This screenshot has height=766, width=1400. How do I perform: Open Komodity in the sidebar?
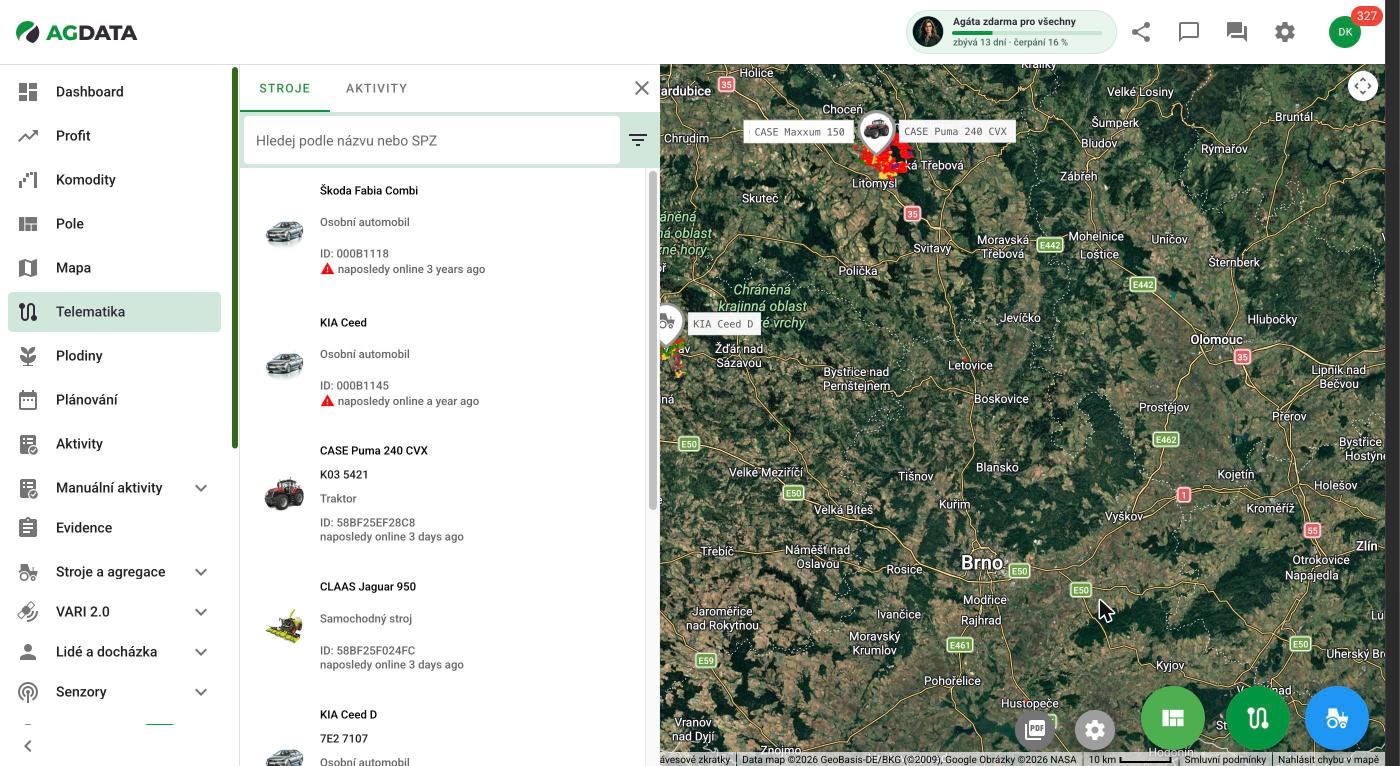(114, 180)
